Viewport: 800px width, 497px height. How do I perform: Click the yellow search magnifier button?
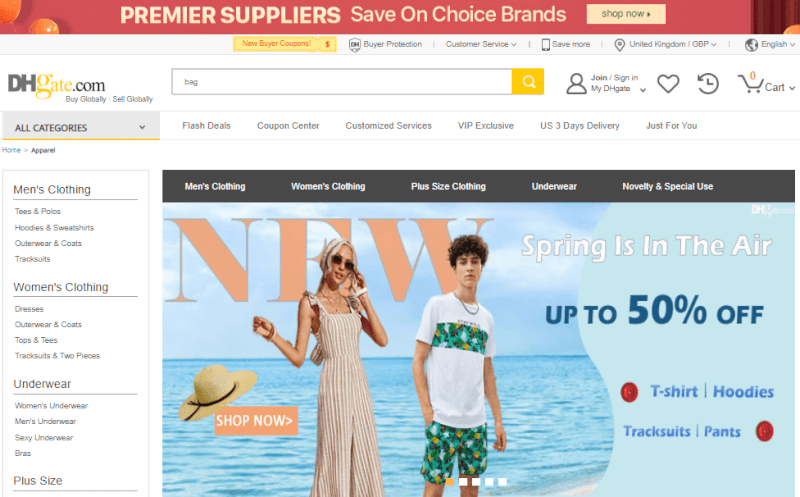click(x=528, y=82)
